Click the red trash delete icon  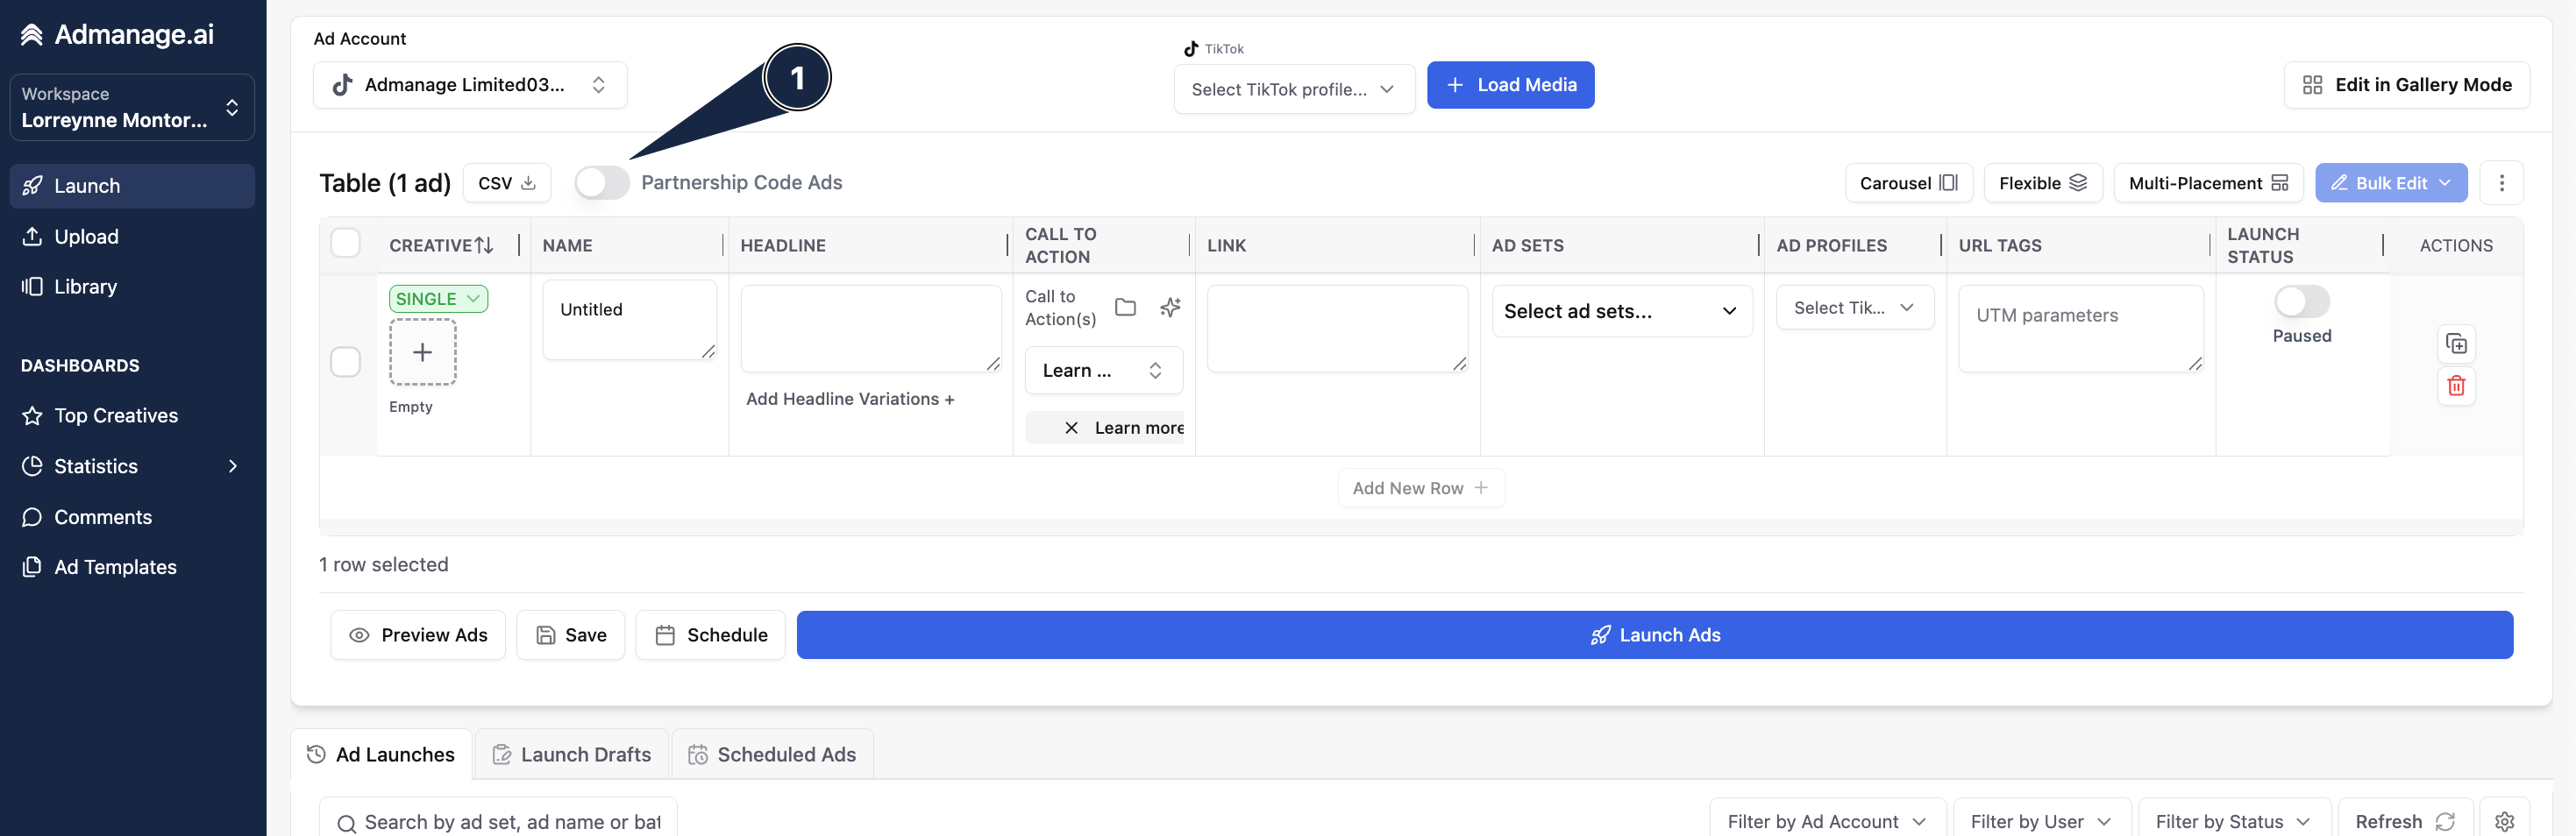(2456, 386)
